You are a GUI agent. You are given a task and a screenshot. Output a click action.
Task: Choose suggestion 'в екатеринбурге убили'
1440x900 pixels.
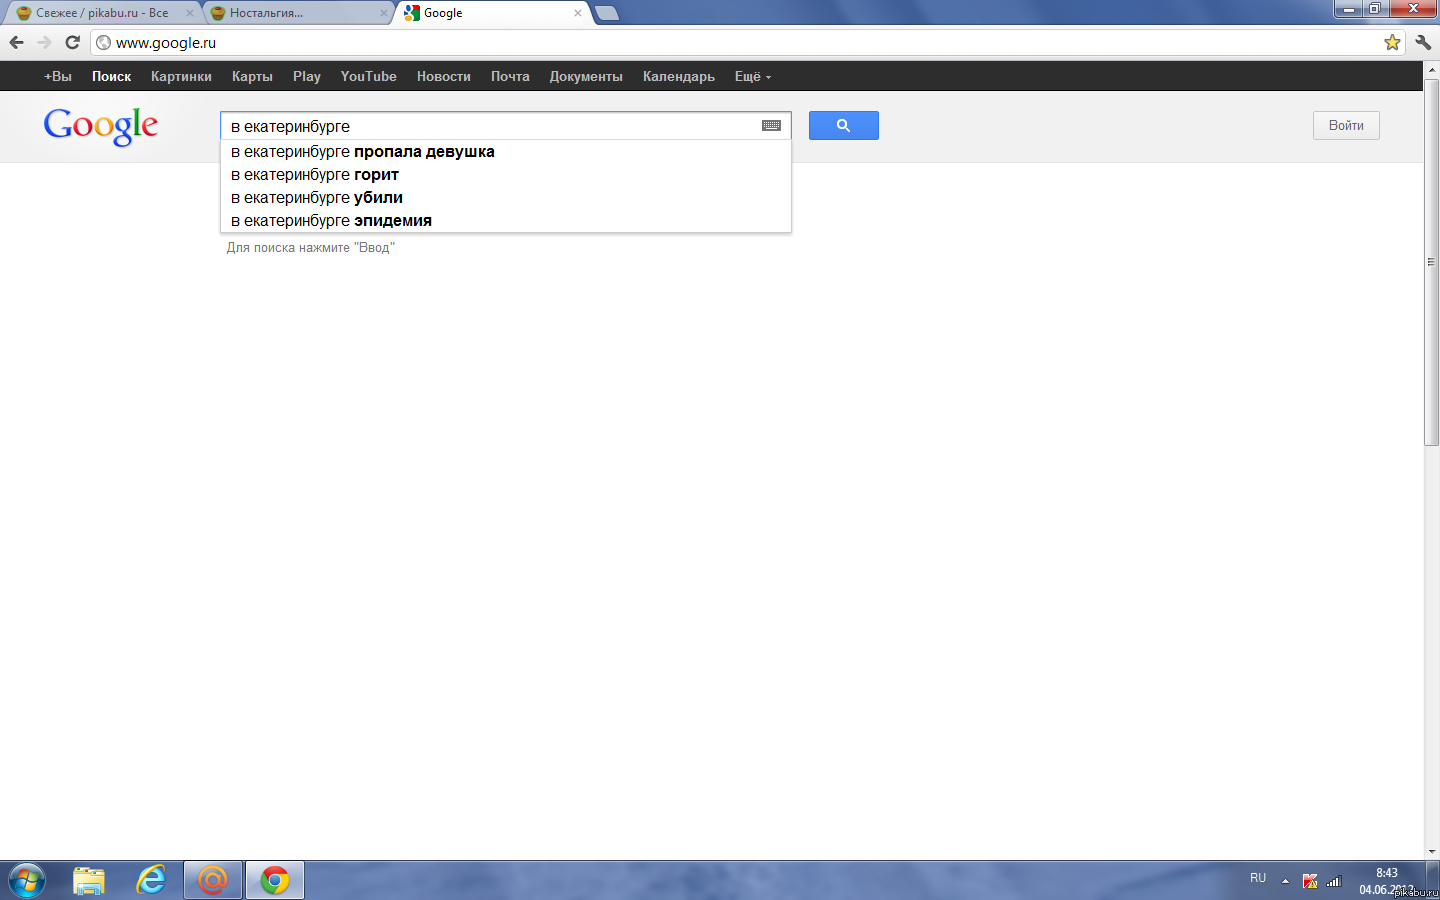point(506,198)
